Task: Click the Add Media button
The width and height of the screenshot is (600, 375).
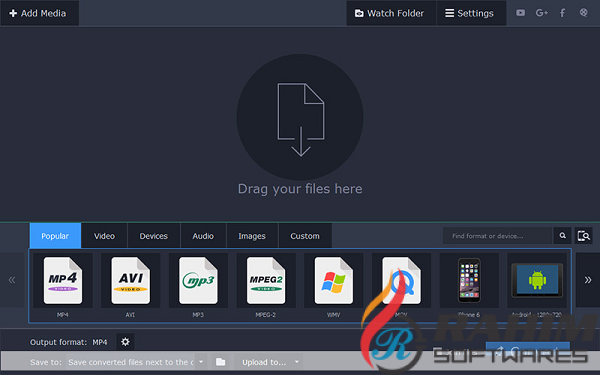Action: (x=39, y=13)
